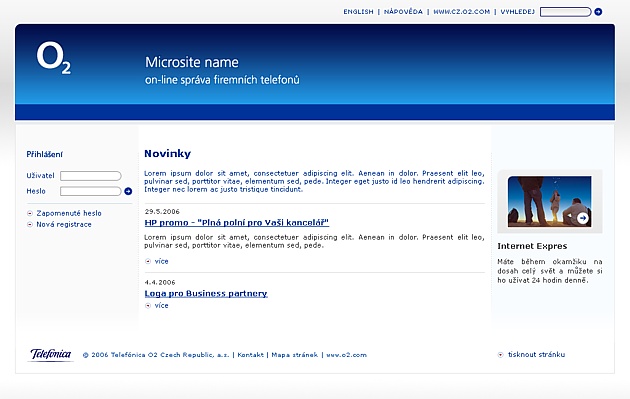630x399 pixels.
Task: Click the arrow icon on the Internet Expres image
Action: point(583,218)
